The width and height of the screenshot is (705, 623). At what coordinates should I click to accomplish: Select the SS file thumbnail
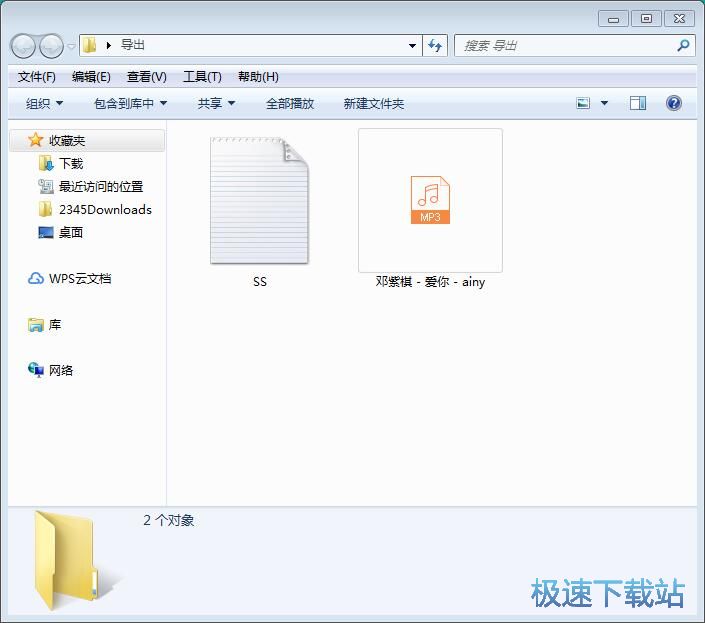259,200
